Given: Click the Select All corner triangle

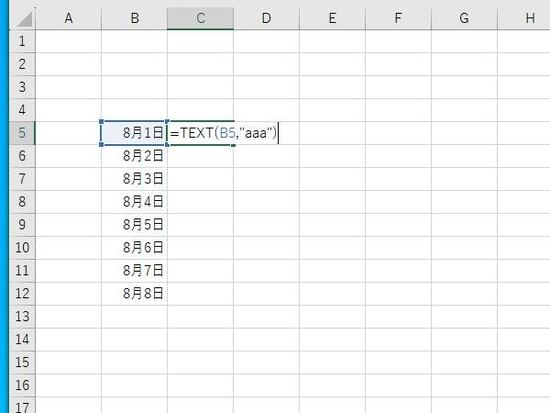Looking at the screenshot, I should (24, 19).
